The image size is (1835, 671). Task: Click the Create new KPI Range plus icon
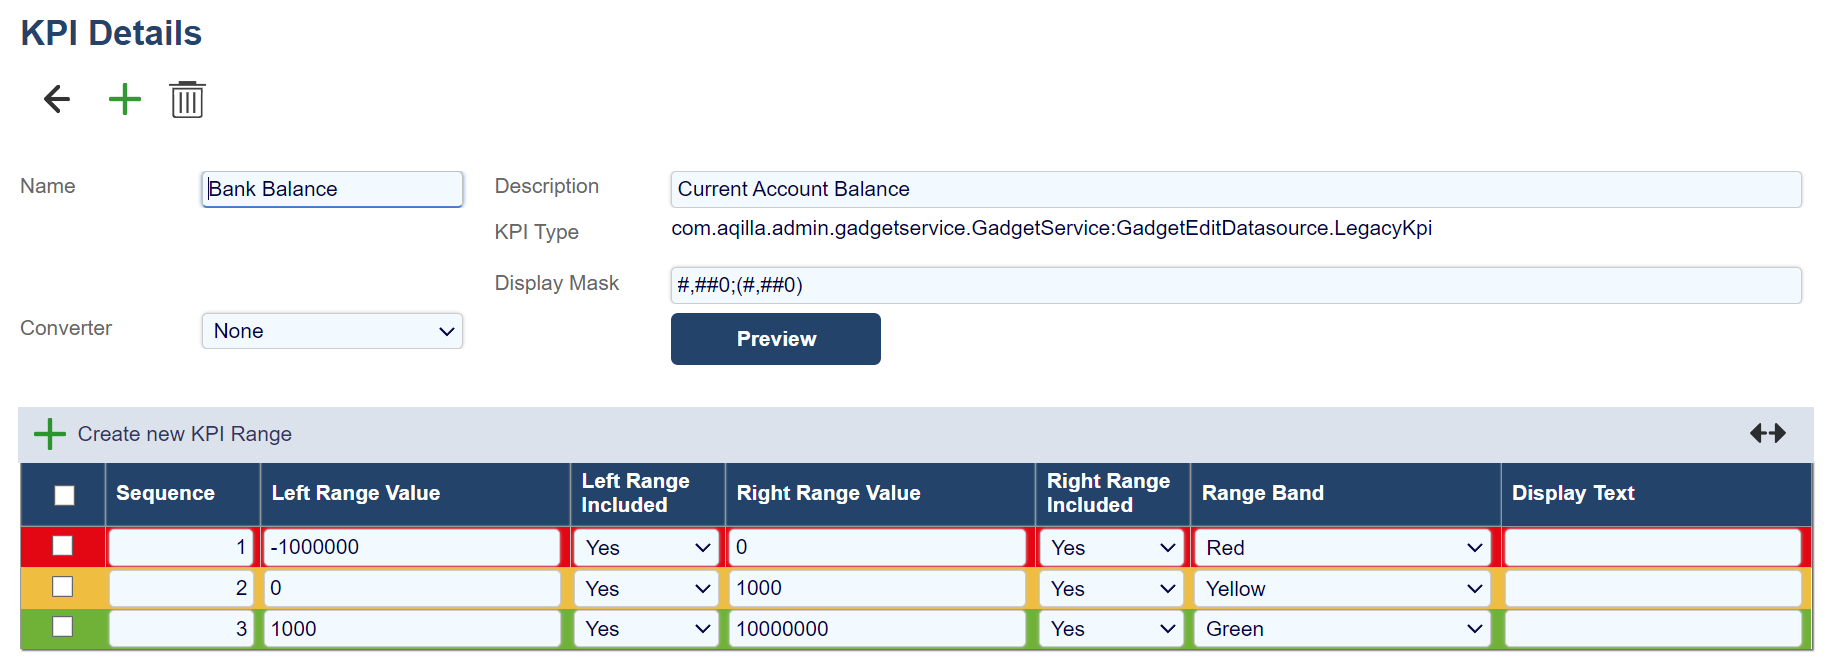[49, 434]
